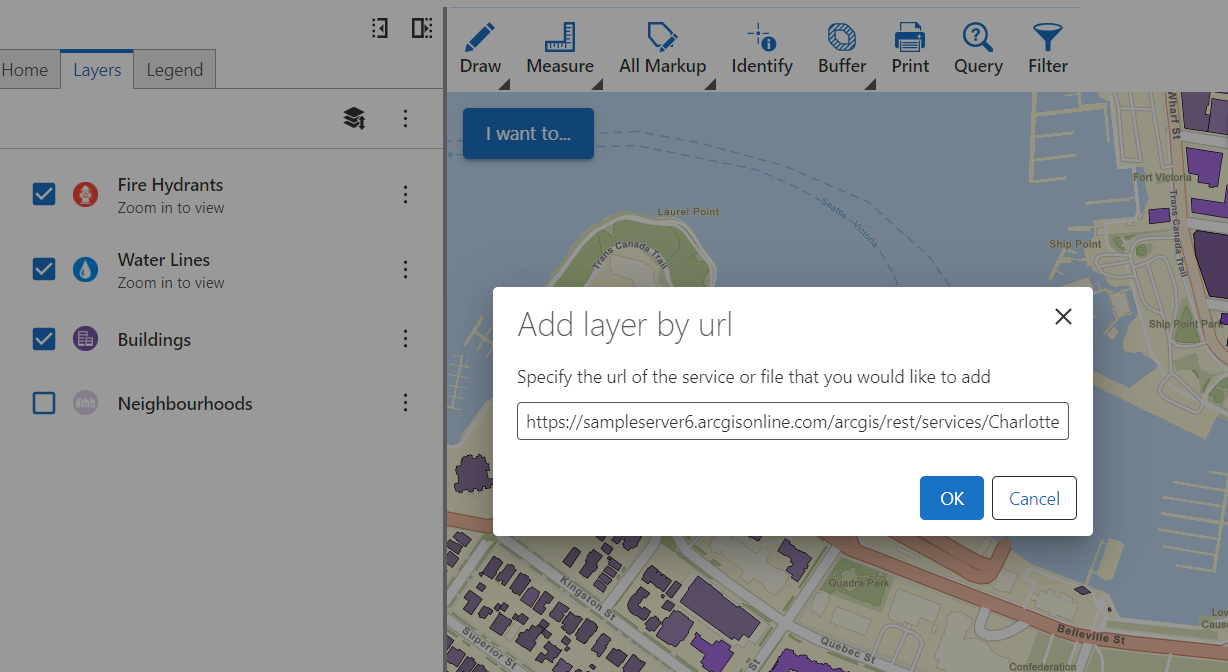Expand the Draw tool dropdown arrow
Viewport: 1228px width, 672px height.
pos(504,84)
